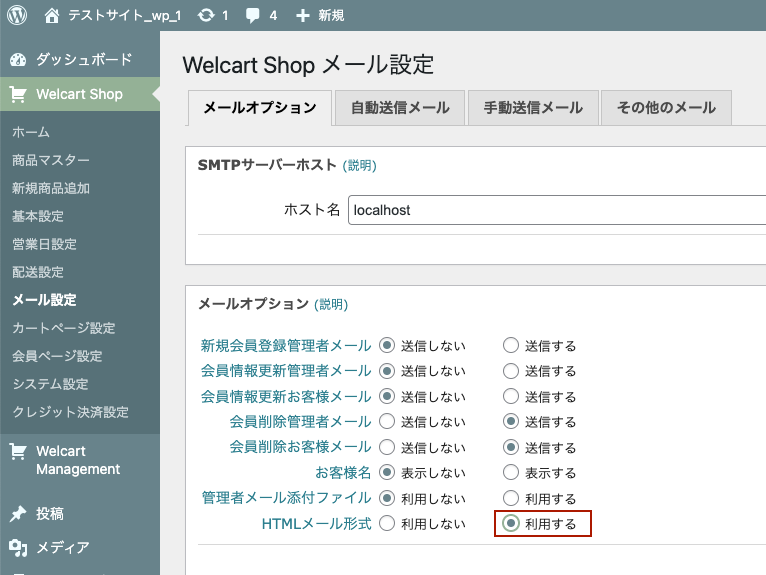
Task: Open テストサイト_wp_1 site name link
Action: [125, 16]
